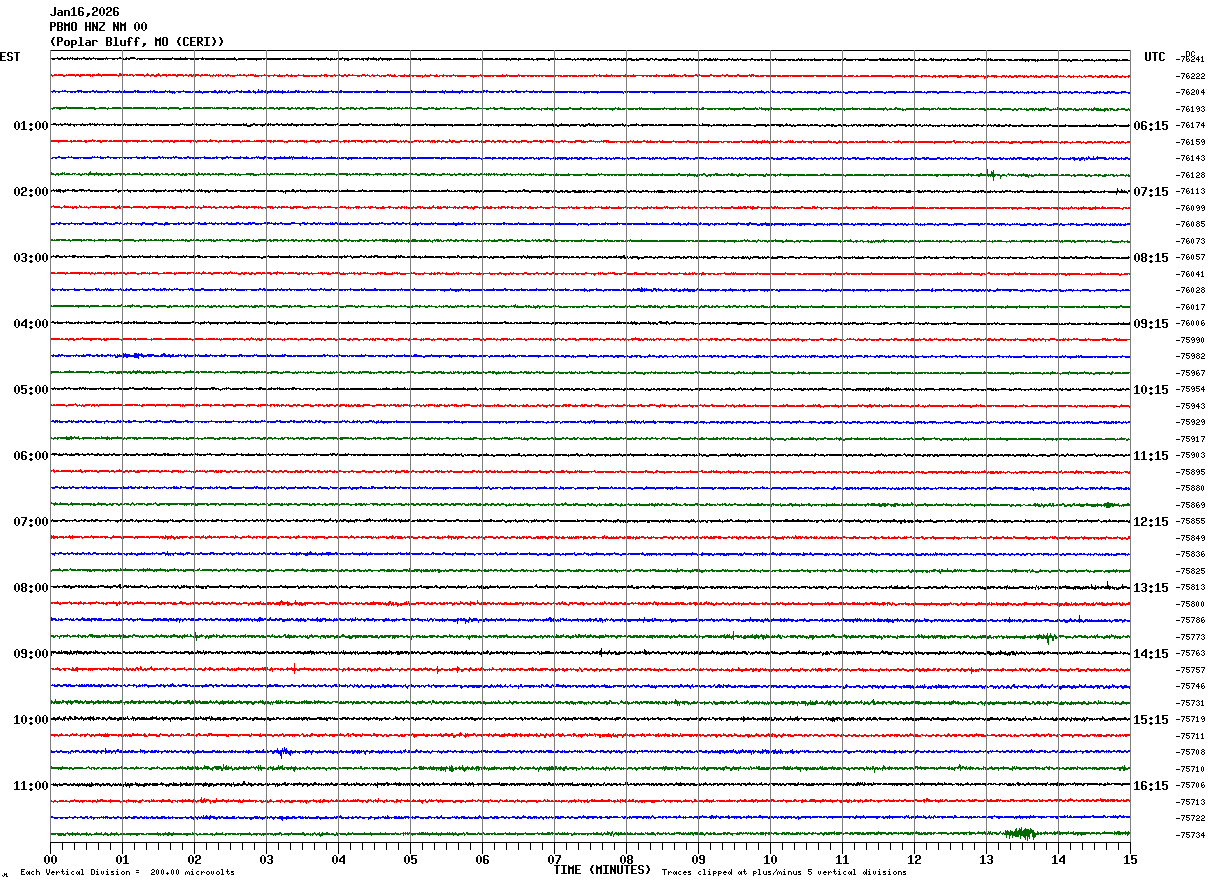Screen dimensions: 1210x886
Task: Click the "03:00" EST time label
Action: (x=31, y=258)
